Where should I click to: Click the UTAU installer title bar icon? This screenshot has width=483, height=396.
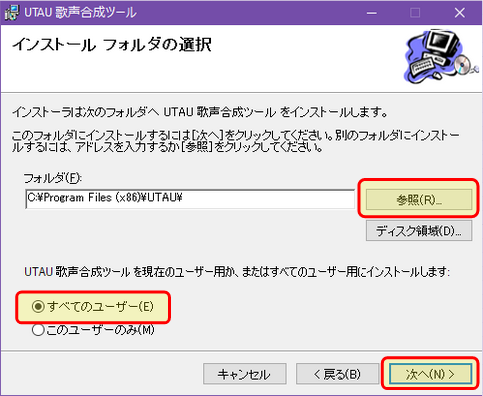pyautogui.click(x=12, y=13)
